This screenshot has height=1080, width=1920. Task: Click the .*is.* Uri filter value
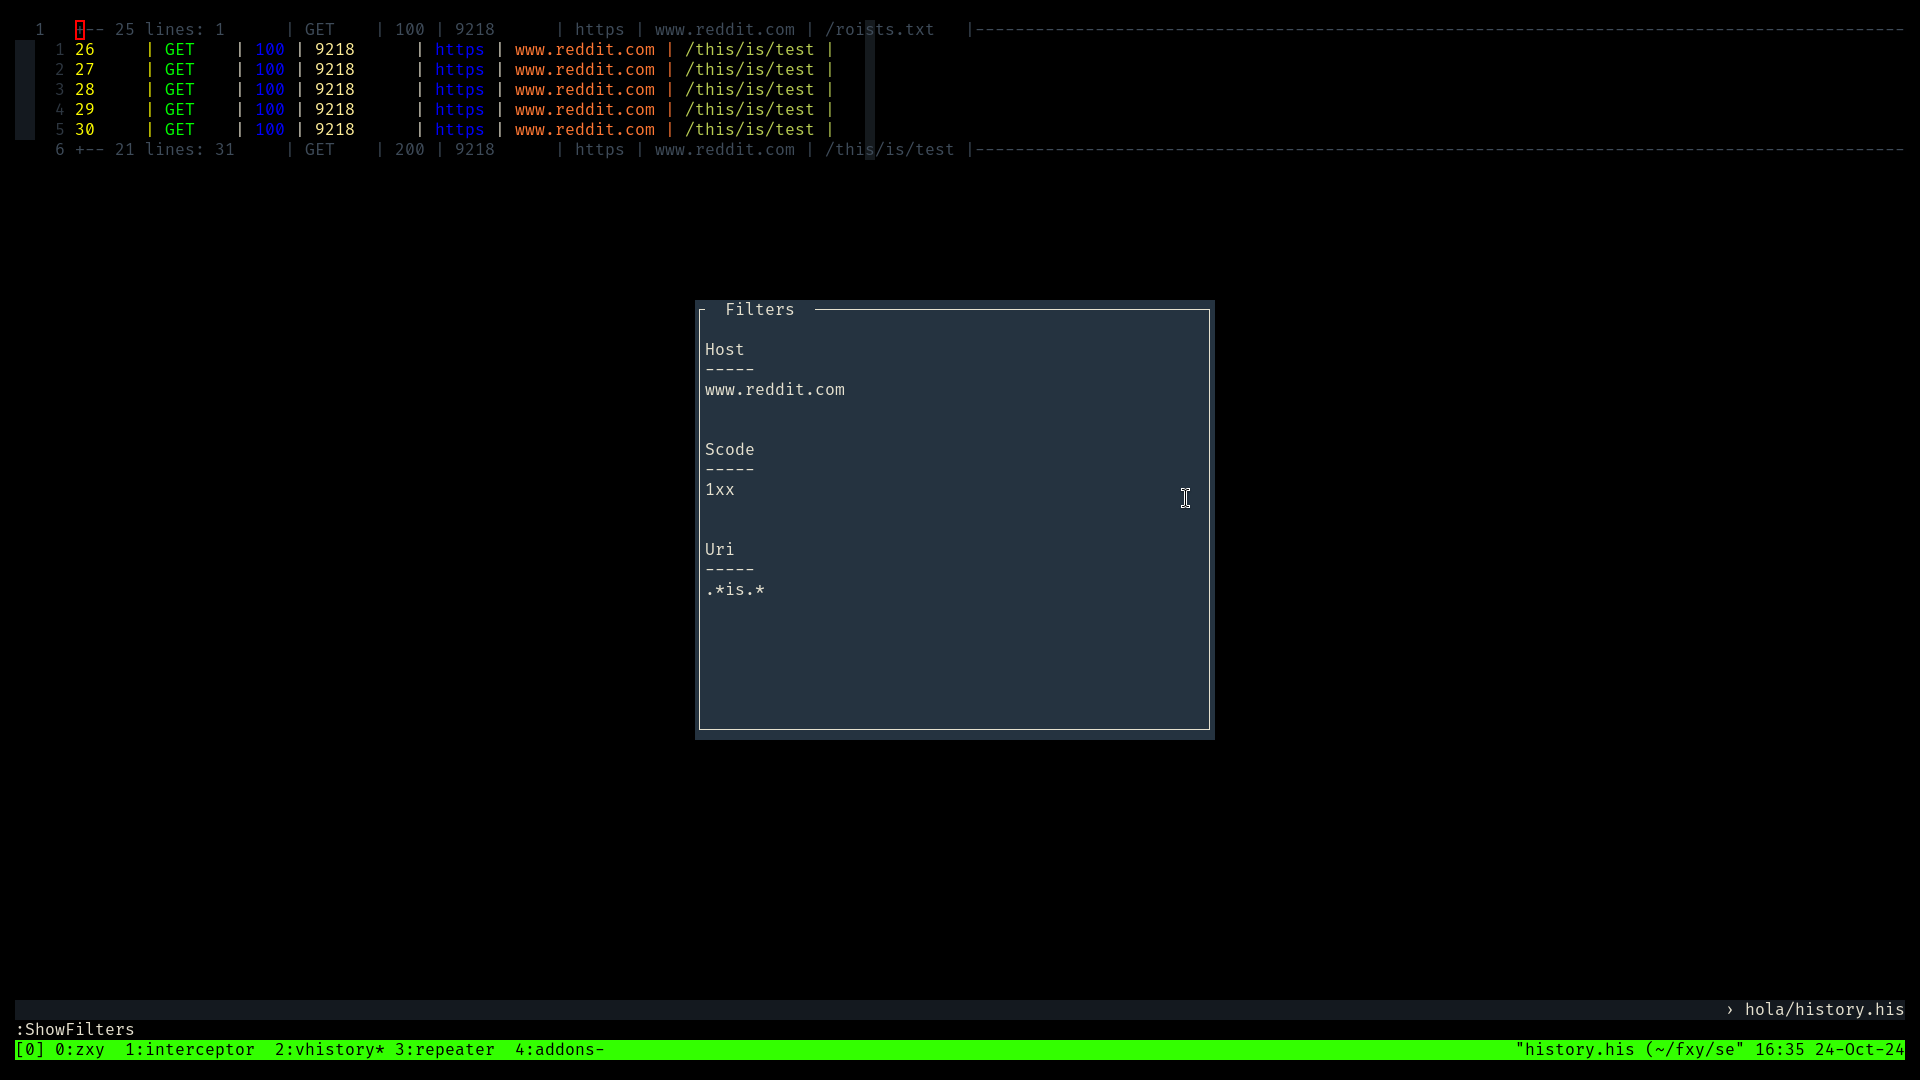pos(734,590)
